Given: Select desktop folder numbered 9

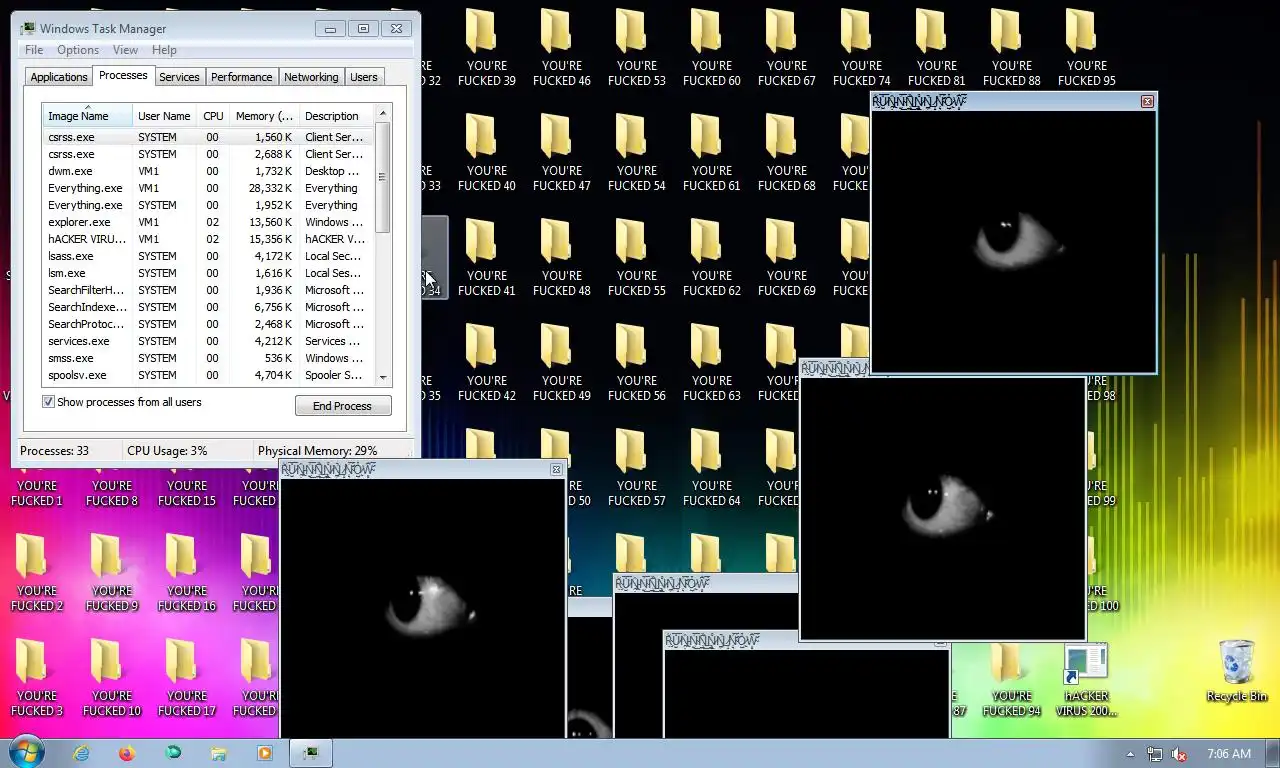Looking at the screenshot, I should tap(111, 572).
